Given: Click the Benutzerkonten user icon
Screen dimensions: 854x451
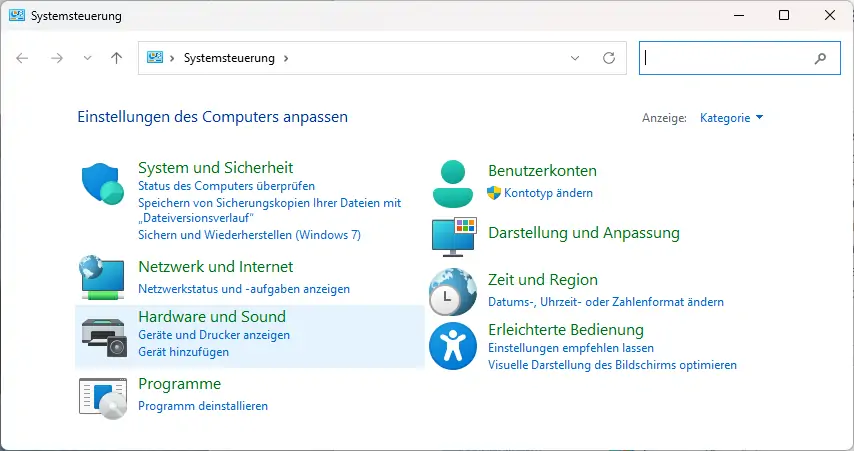Looking at the screenshot, I should pyautogui.click(x=454, y=182).
